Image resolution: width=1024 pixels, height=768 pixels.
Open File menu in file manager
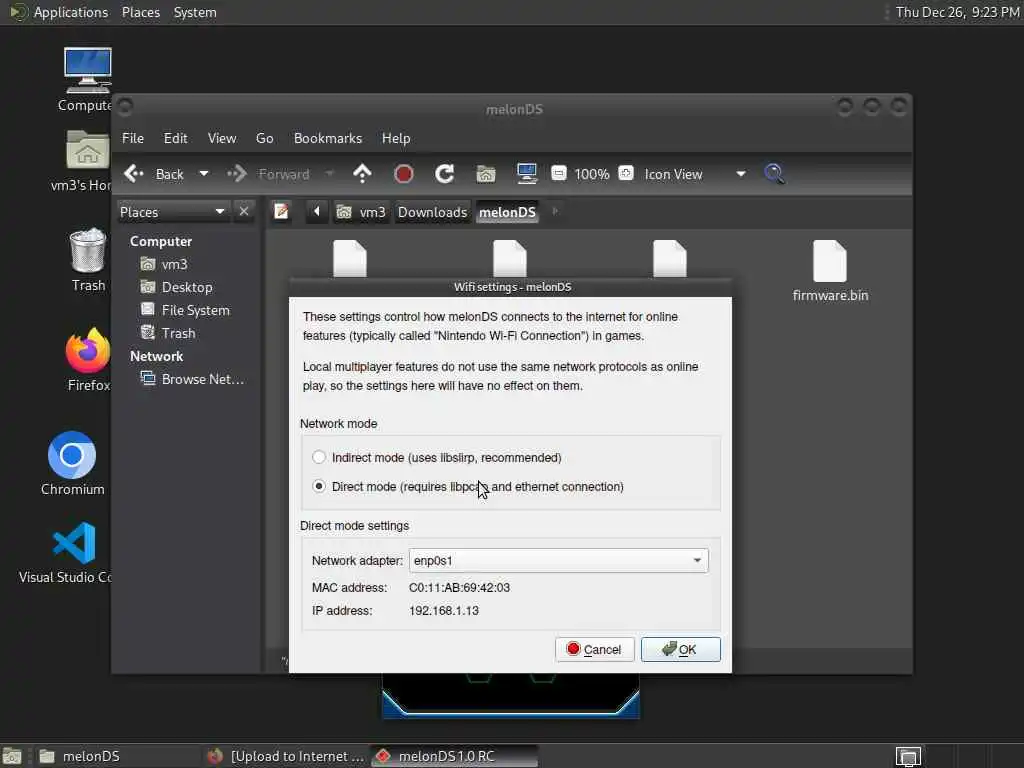[x=133, y=138]
